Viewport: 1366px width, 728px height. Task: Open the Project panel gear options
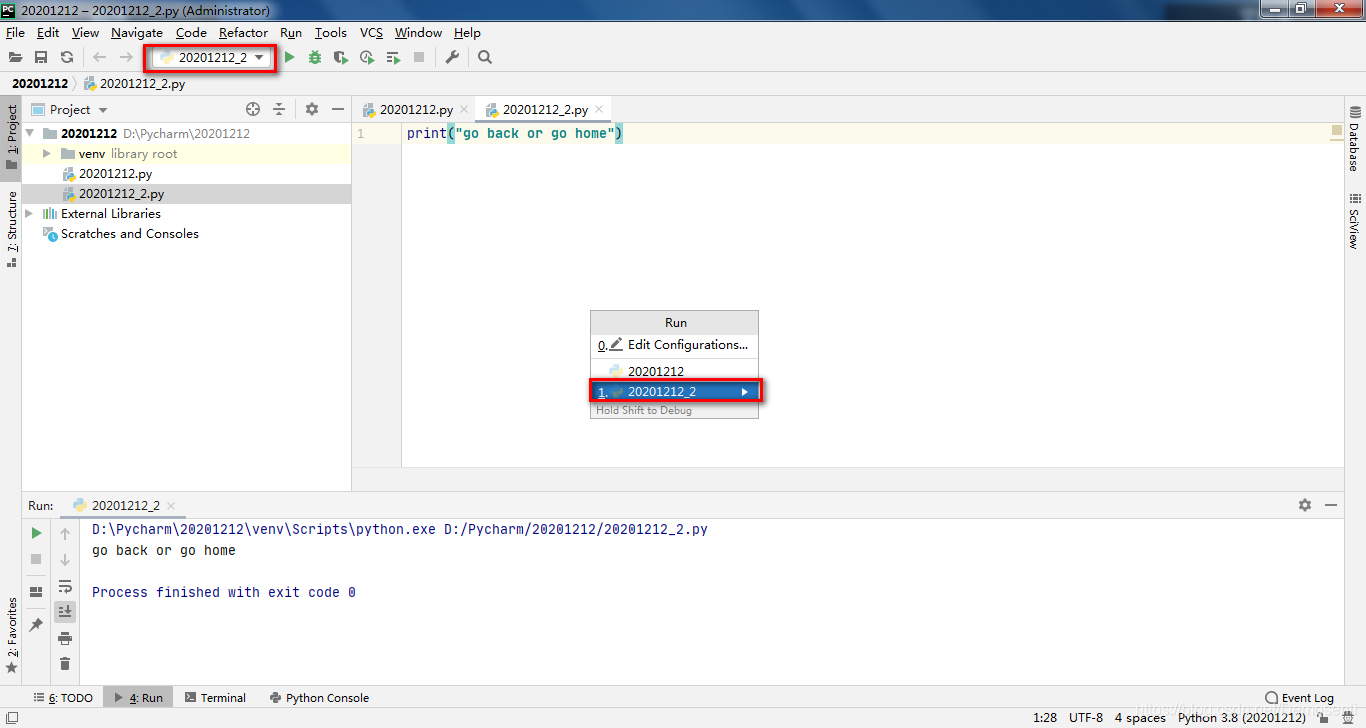click(312, 109)
